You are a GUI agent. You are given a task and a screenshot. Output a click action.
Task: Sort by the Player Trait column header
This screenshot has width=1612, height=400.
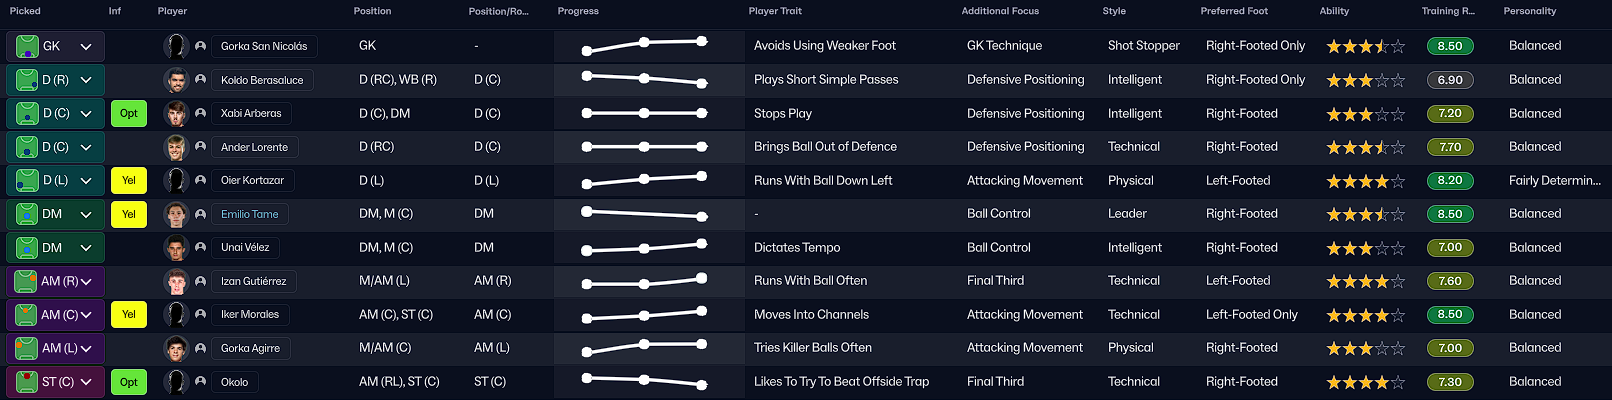point(775,11)
